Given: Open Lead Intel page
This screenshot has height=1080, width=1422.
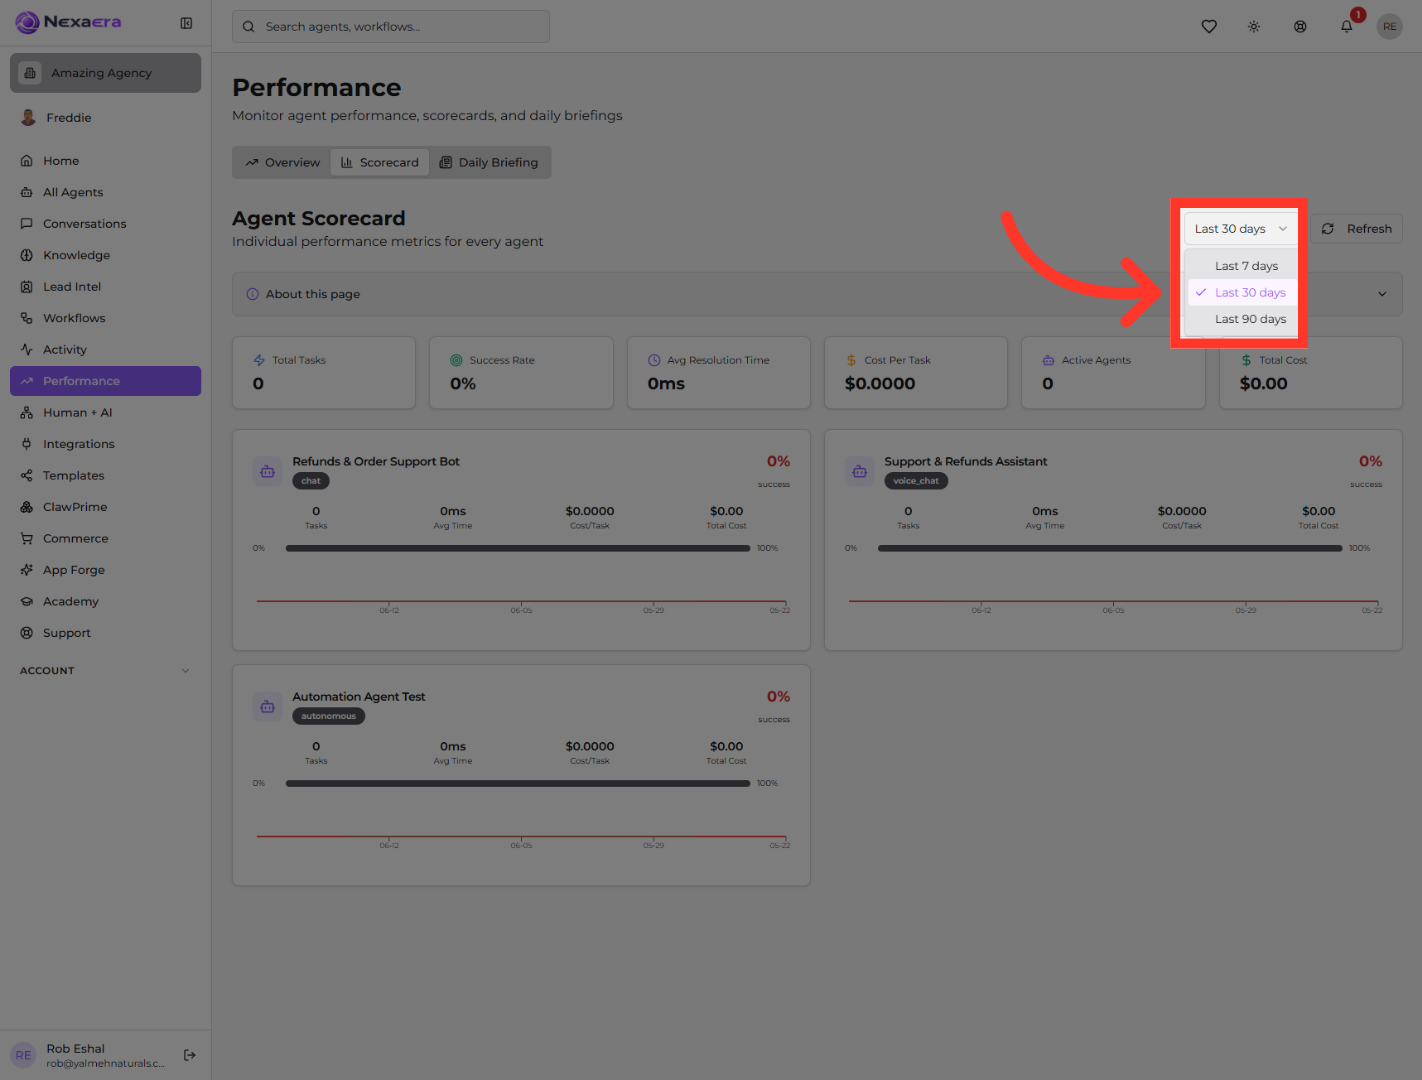Looking at the screenshot, I should point(105,287).
